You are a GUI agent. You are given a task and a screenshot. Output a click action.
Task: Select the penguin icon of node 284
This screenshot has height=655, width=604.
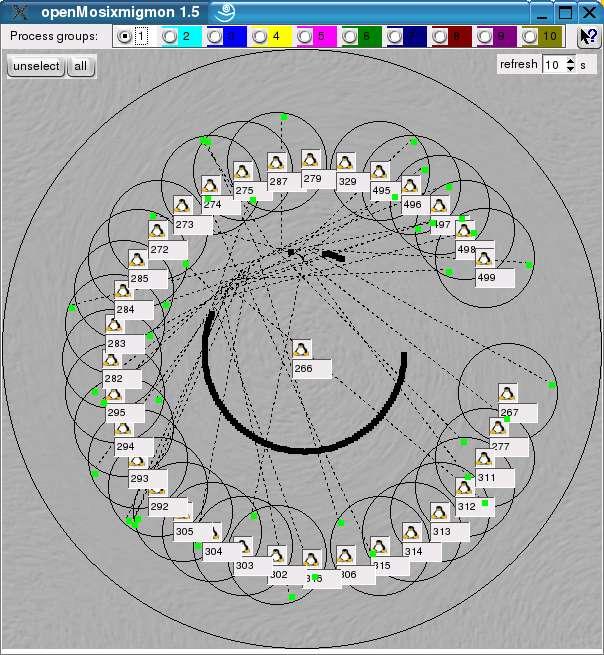click(123, 290)
